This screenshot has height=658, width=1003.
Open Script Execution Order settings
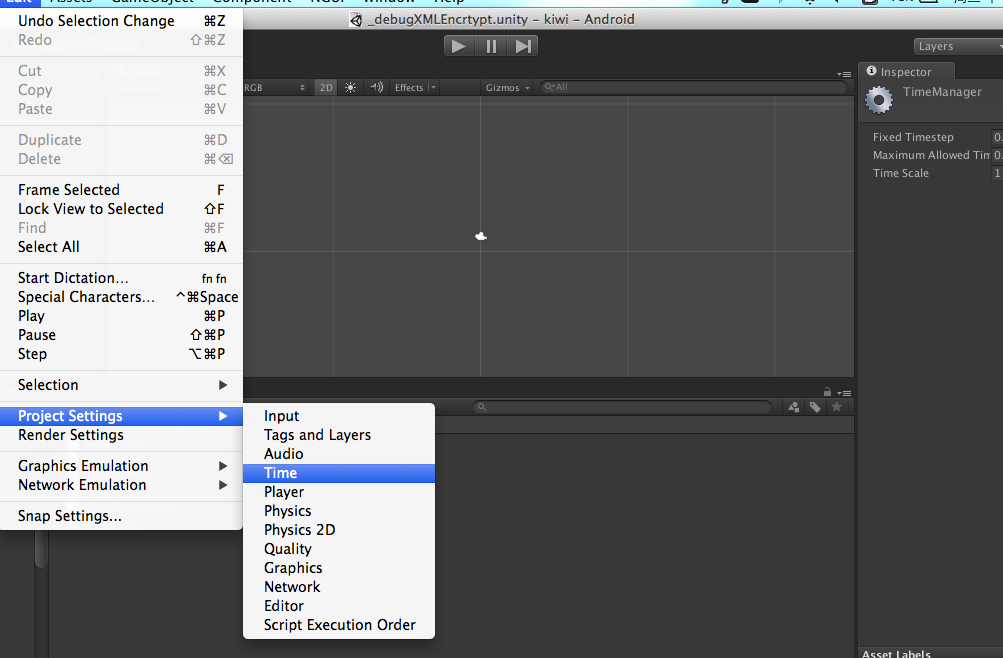pyautogui.click(x=339, y=625)
